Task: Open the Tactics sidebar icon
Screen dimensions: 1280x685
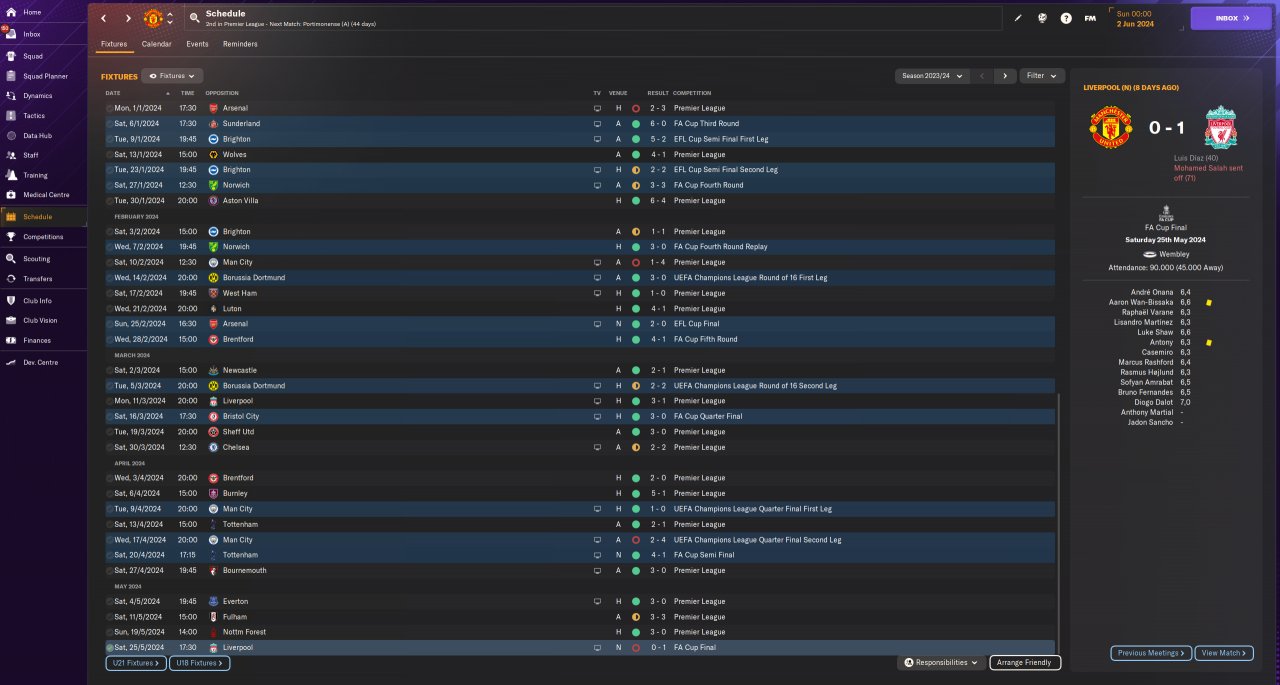Action: (x=11, y=116)
